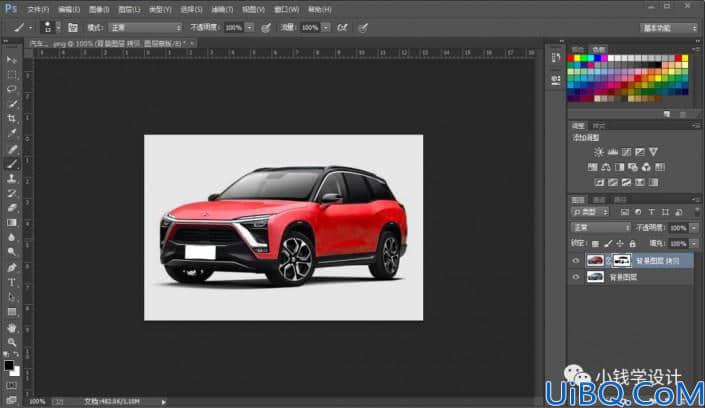Open layer blend mode 正常 dropdown
This screenshot has width=705, height=408.
(601, 228)
